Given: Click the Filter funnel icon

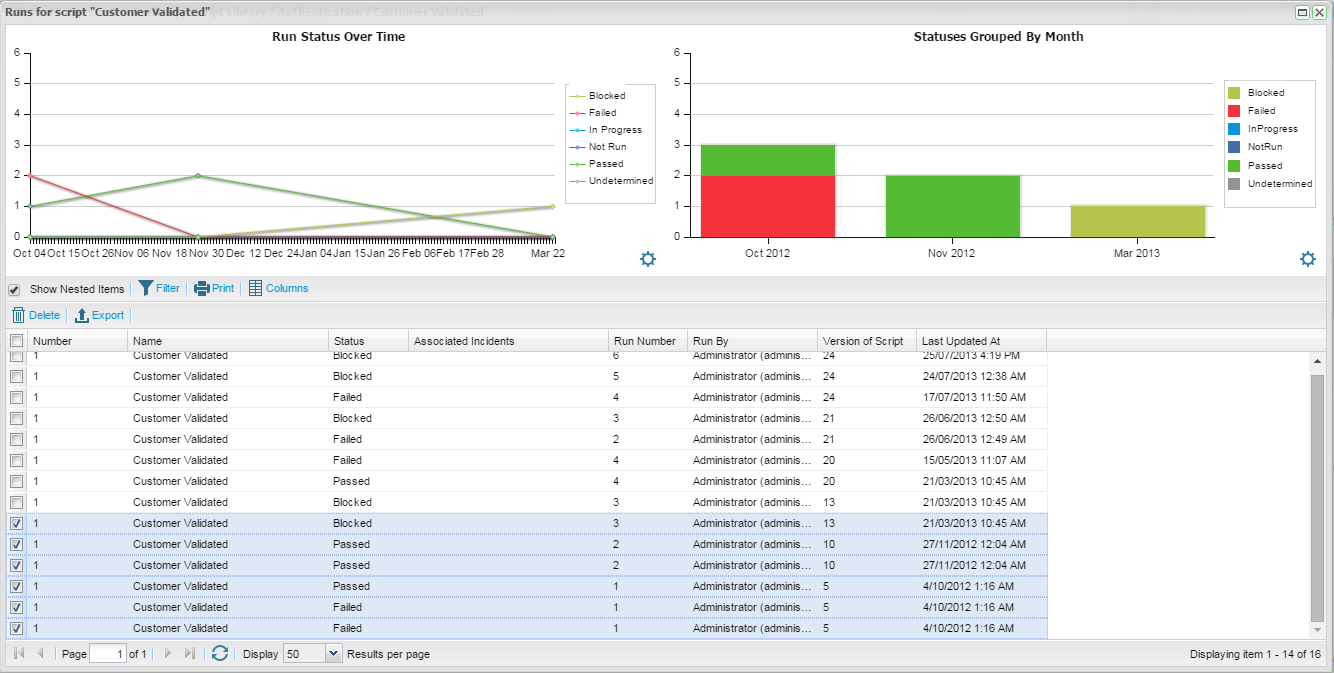Looking at the screenshot, I should (146, 288).
